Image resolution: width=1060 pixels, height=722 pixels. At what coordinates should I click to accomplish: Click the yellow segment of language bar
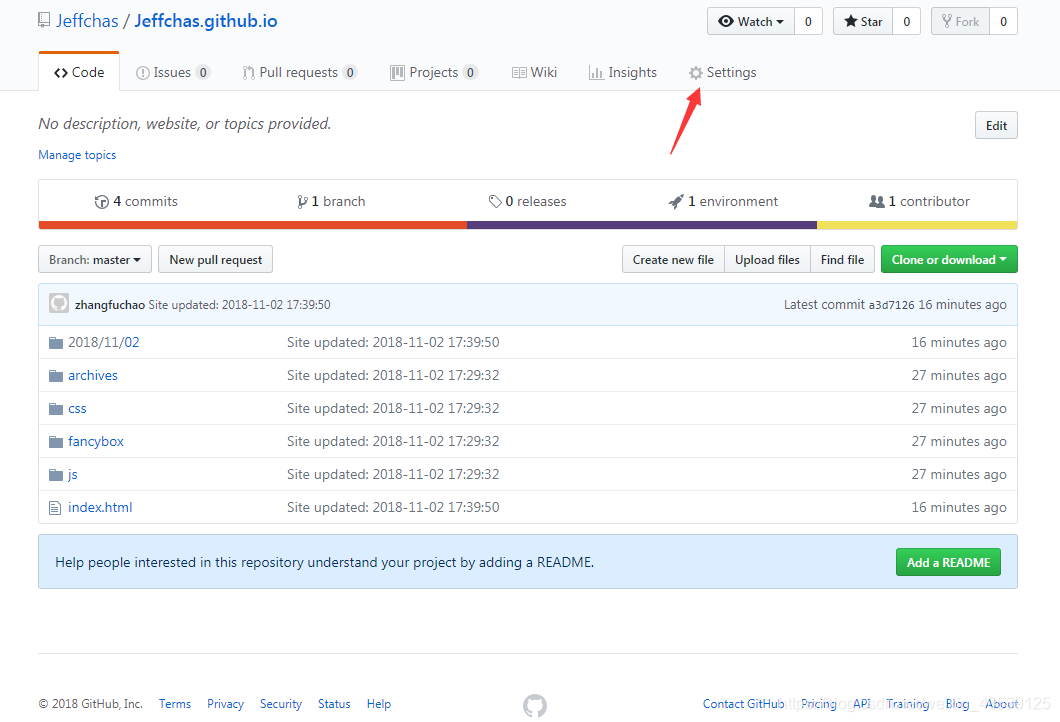(x=917, y=225)
